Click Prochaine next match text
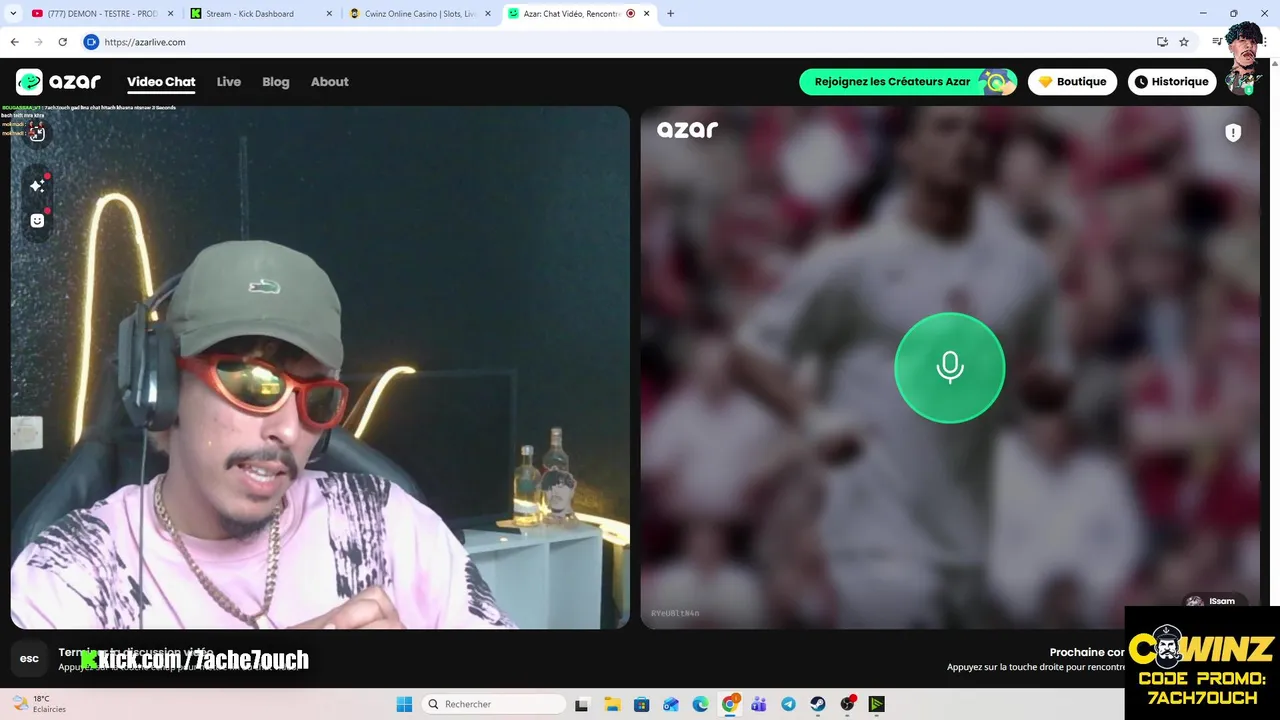The height and width of the screenshot is (720, 1280). point(1087,652)
